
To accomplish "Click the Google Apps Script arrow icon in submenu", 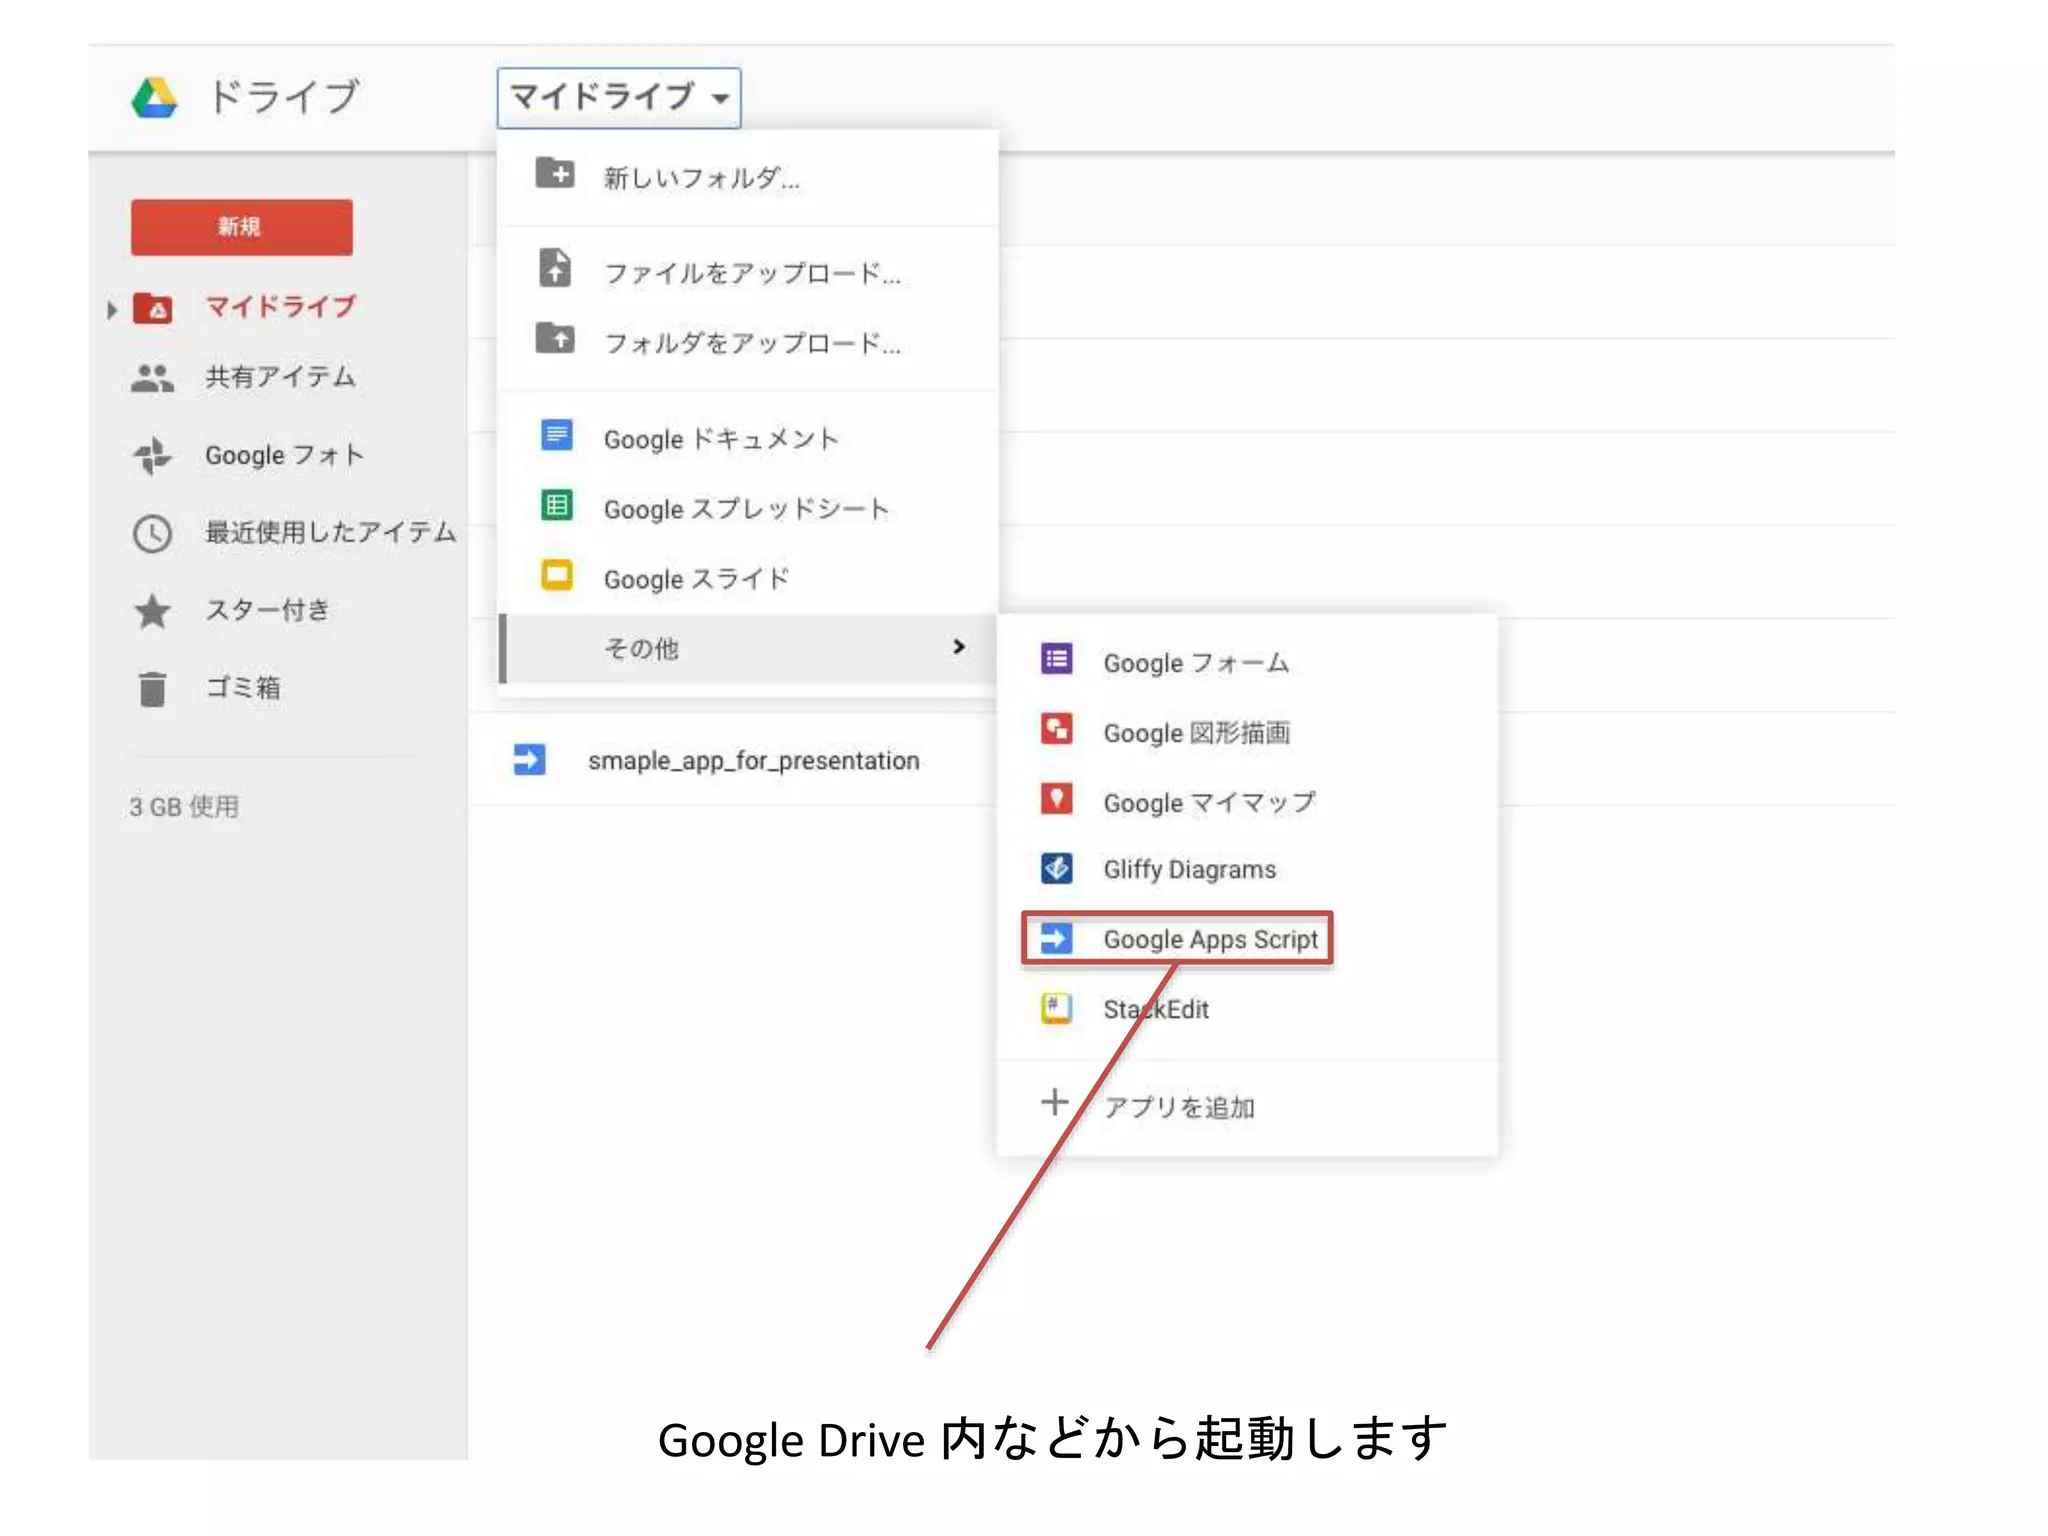I will point(1056,938).
